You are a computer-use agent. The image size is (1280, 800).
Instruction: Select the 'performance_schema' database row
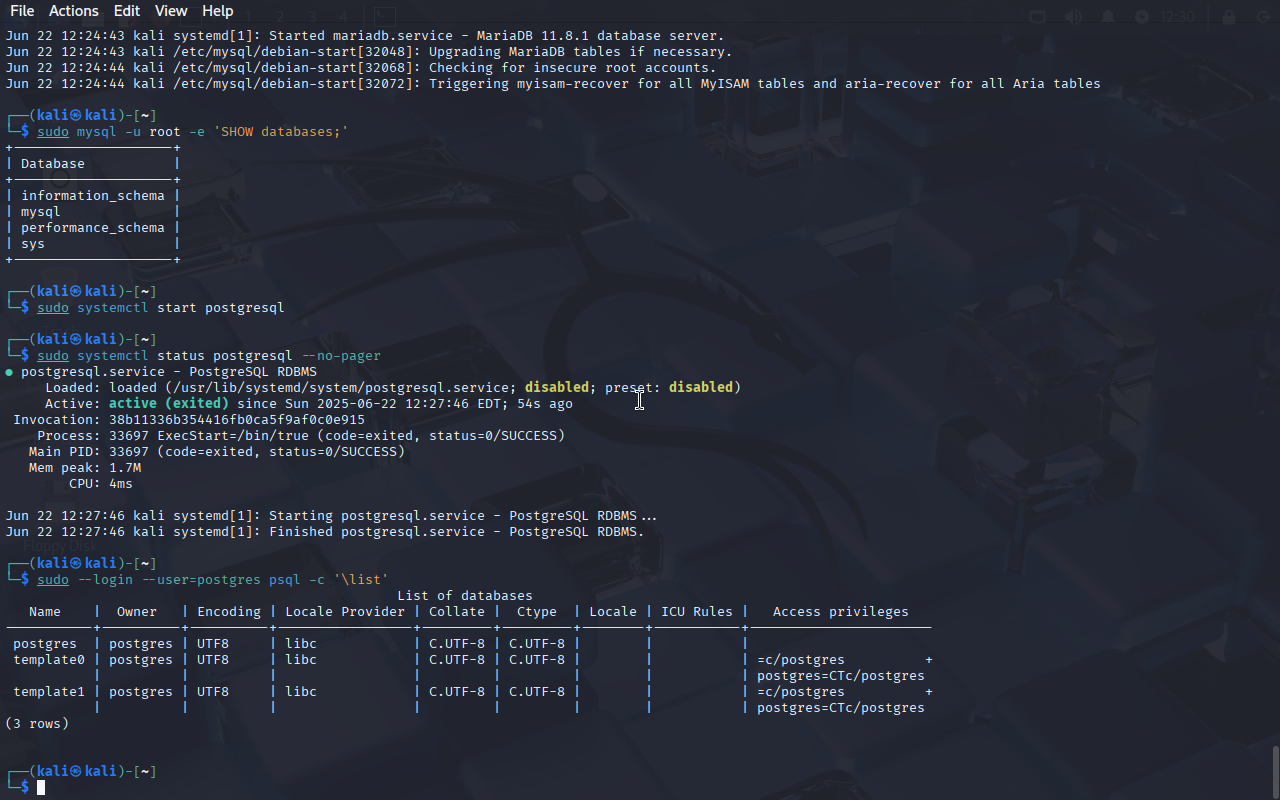pyautogui.click(x=93, y=228)
